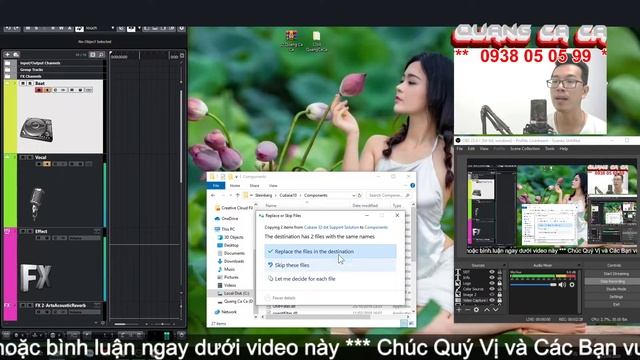Toggle visibility of Color Source in OBS
The image size is (640, 360).
pos(491,289)
